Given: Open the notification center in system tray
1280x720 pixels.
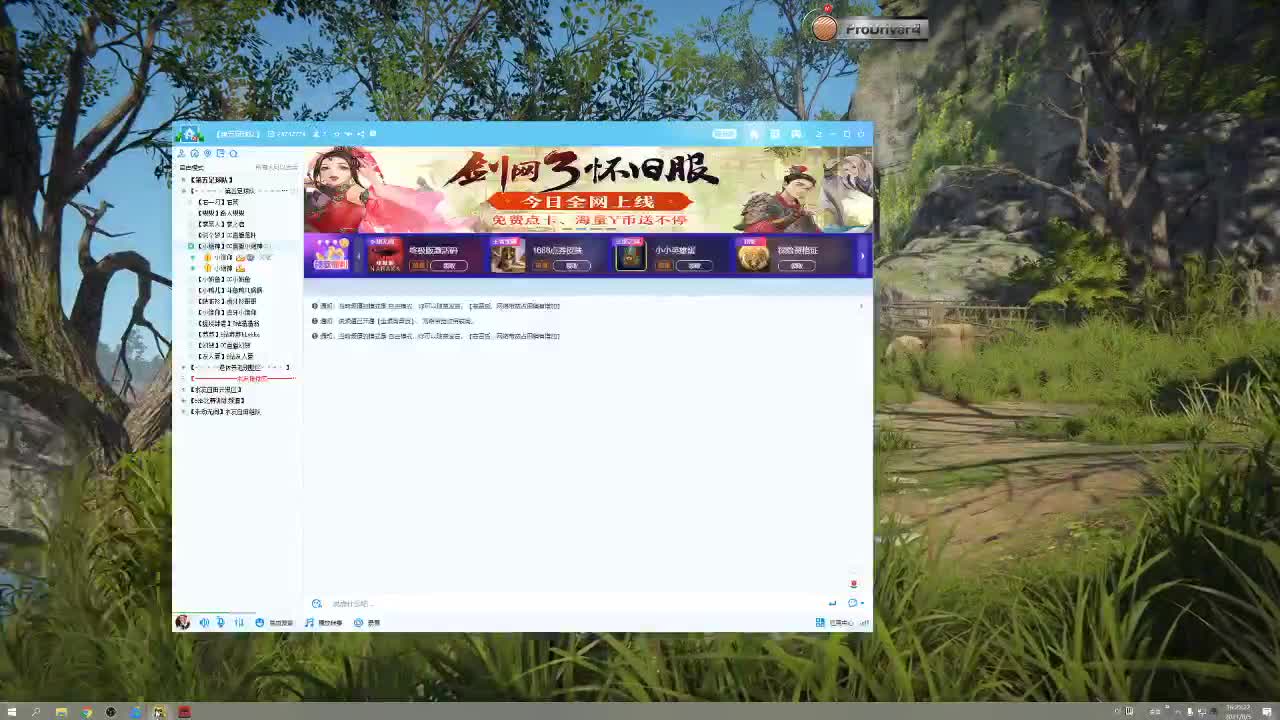Looking at the screenshot, I should coord(1267,712).
